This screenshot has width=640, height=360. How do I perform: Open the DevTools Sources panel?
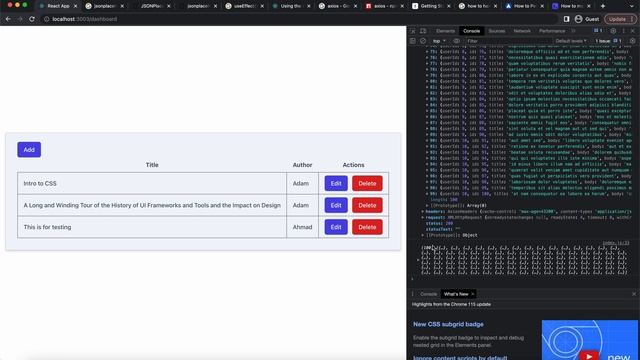click(497, 31)
